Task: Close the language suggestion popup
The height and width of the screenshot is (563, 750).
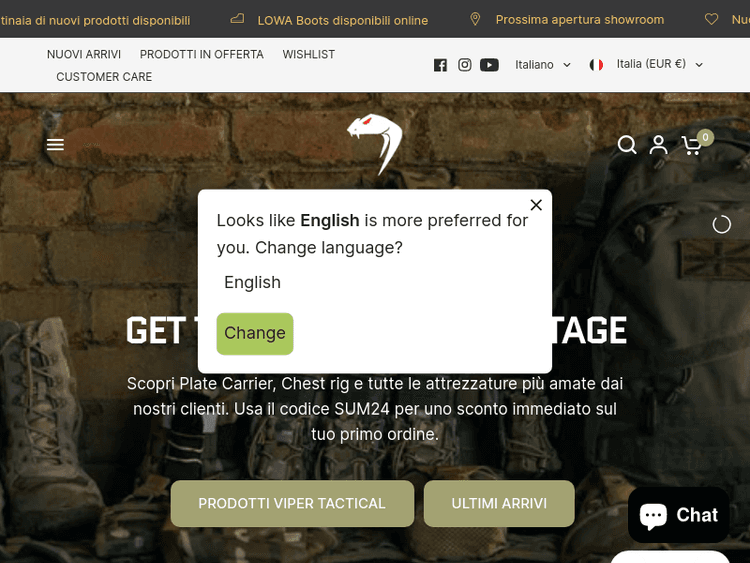Action: [536, 205]
